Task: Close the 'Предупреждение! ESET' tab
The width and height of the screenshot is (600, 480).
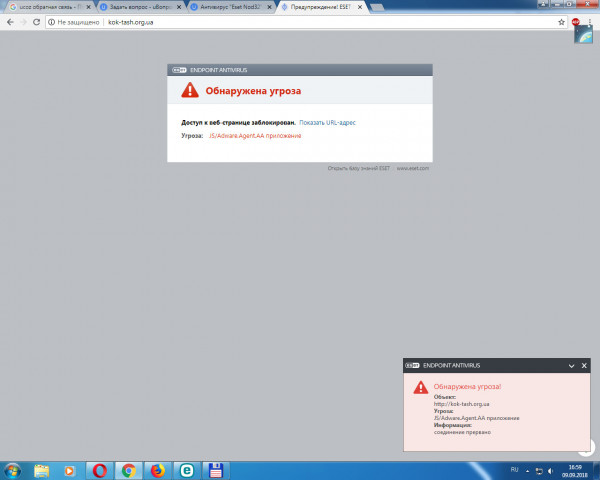Action: 360,7
